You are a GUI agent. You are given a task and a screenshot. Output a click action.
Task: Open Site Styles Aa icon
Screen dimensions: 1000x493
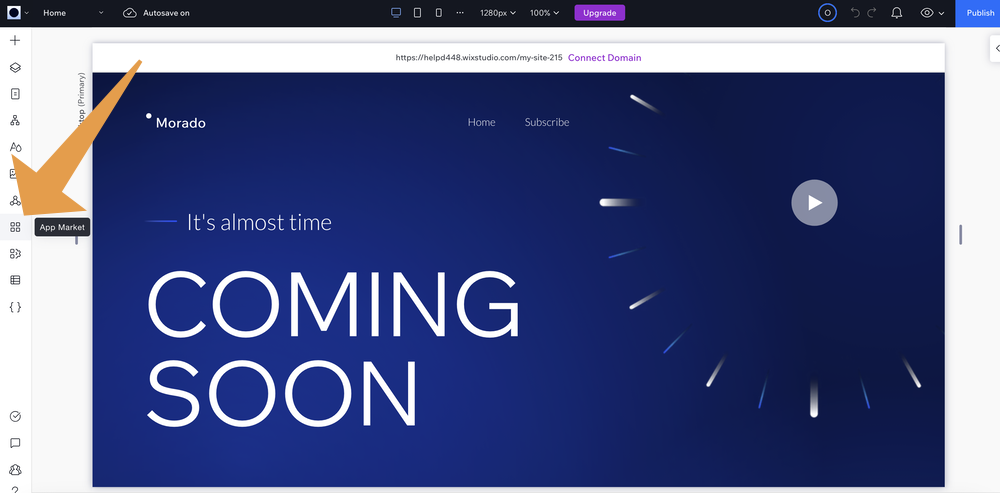[x=15, y=147]
